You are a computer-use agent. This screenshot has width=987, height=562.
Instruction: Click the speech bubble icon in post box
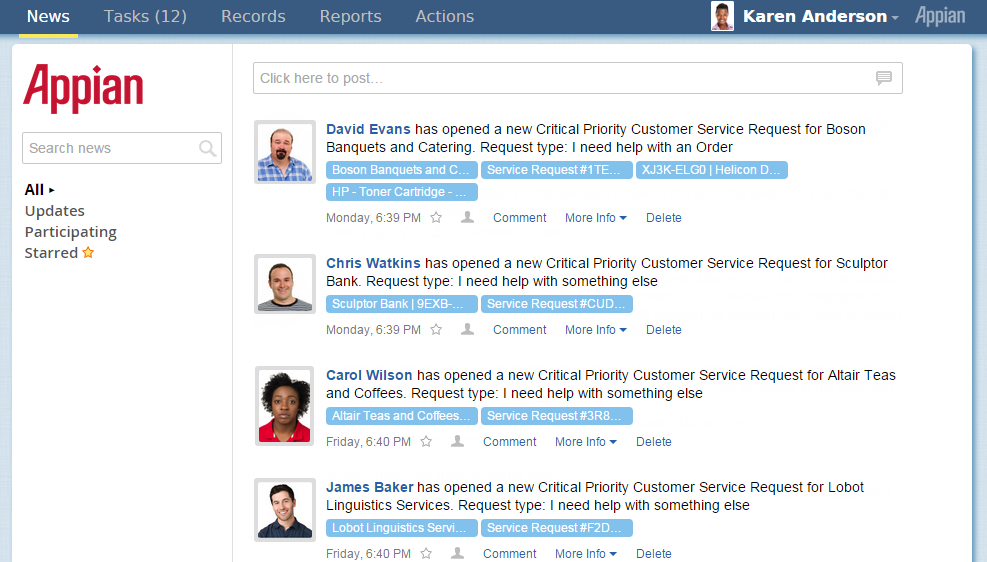884,78
